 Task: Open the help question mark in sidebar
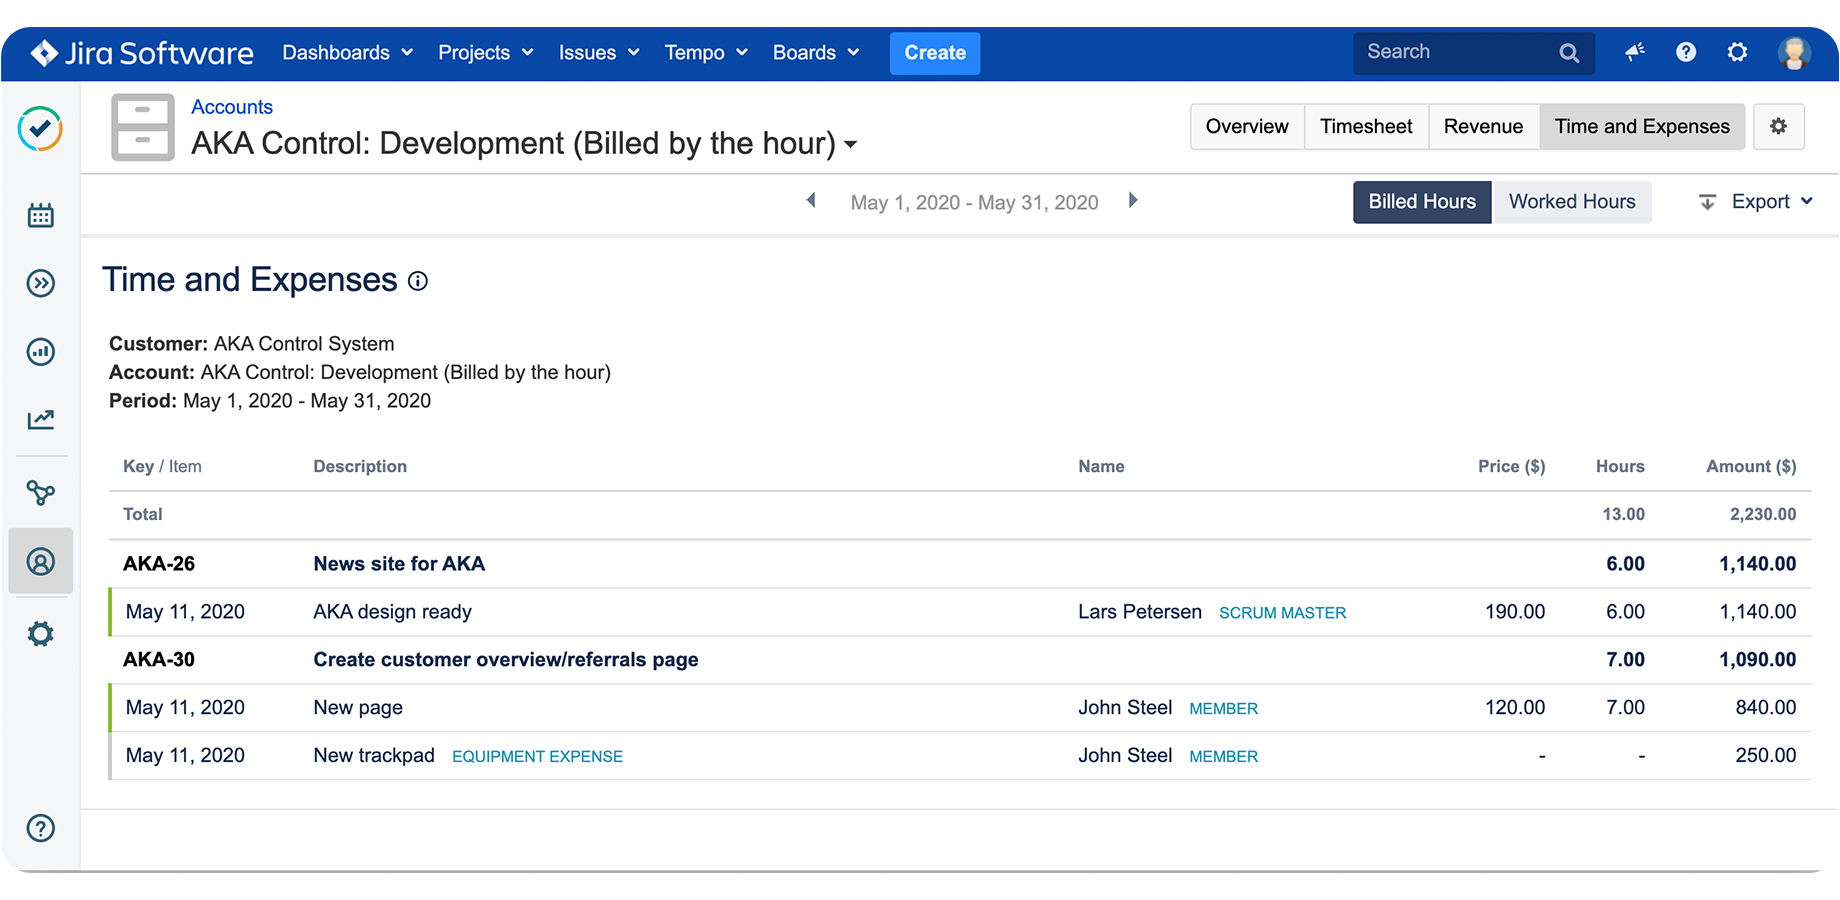(41, 828)
